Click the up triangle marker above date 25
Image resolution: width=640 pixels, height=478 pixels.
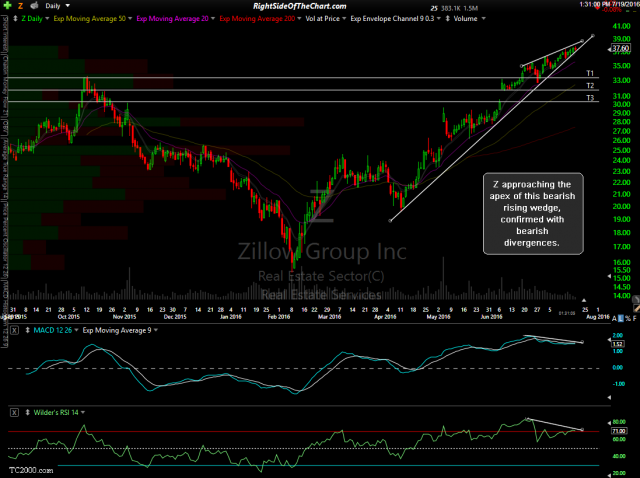tap(584, 300)
